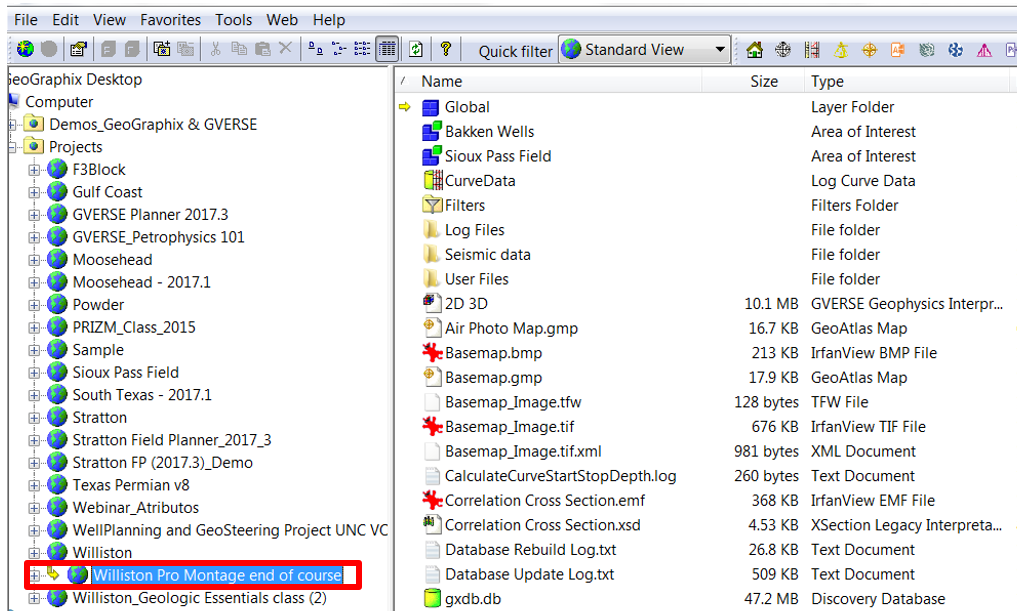This screenshot has width=1024, height=613.
Task: Select the GVERSE Planner 2017.3 project
Action: (150, 215)
